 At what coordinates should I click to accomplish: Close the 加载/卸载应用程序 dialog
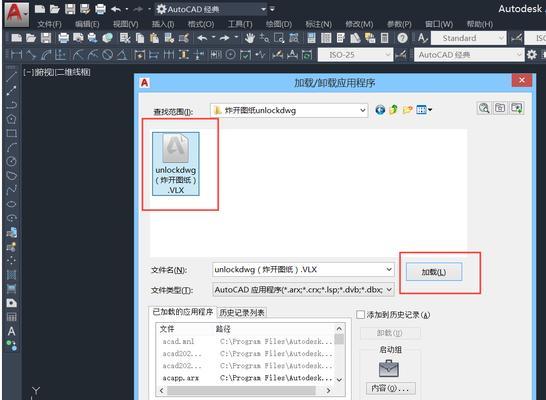(x=522, y=80)
